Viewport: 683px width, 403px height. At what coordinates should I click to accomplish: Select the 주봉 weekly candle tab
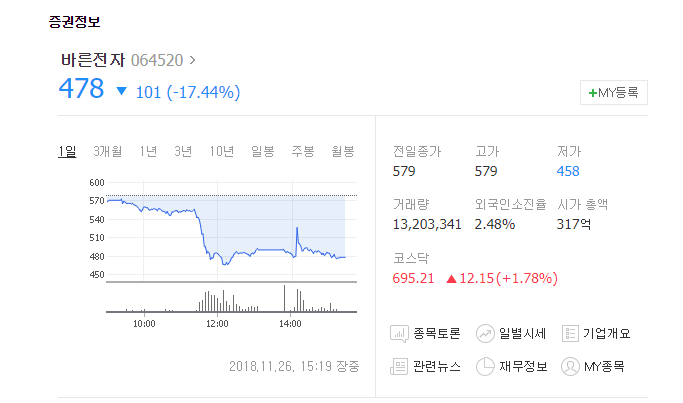[x=303, y=151]
